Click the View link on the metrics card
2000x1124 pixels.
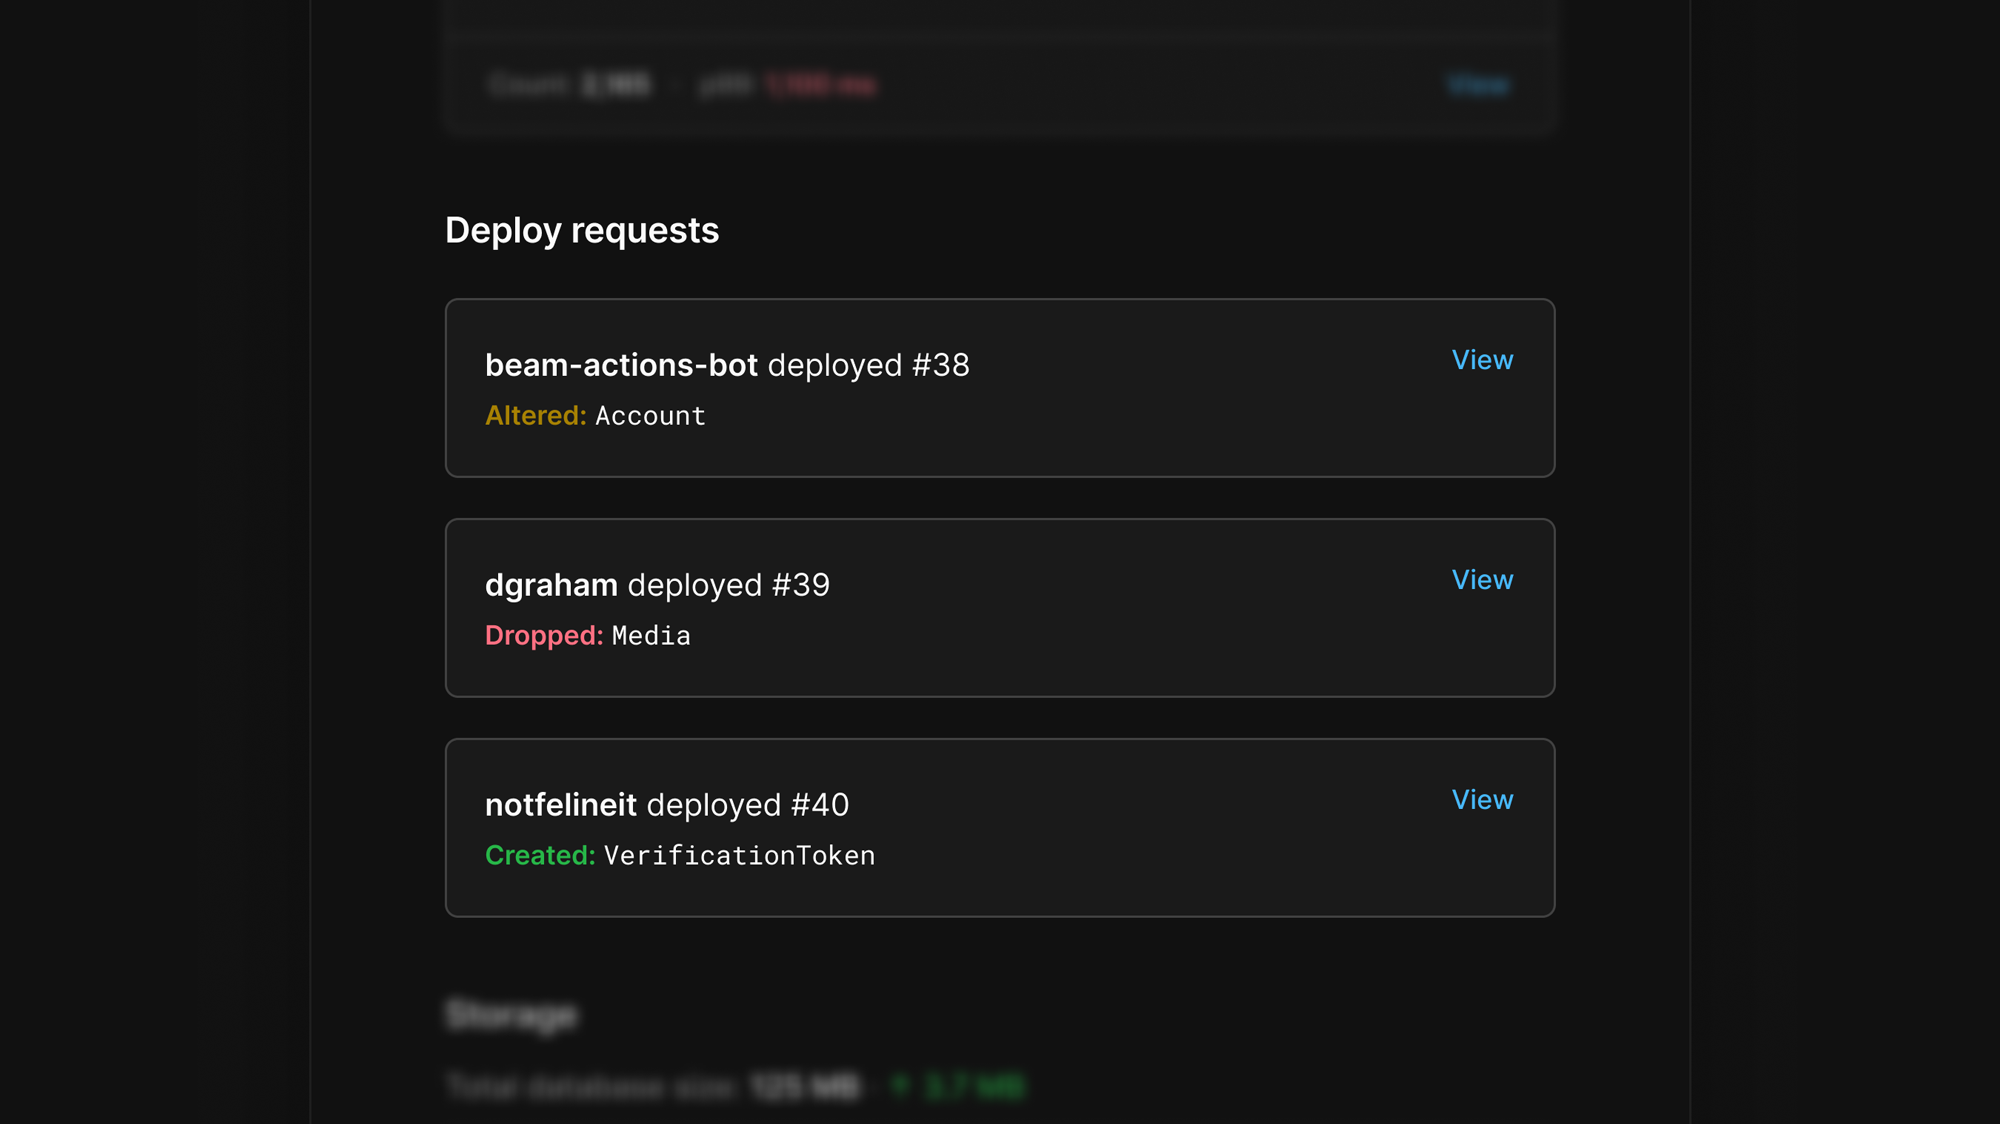click(x=1480, y=85)
